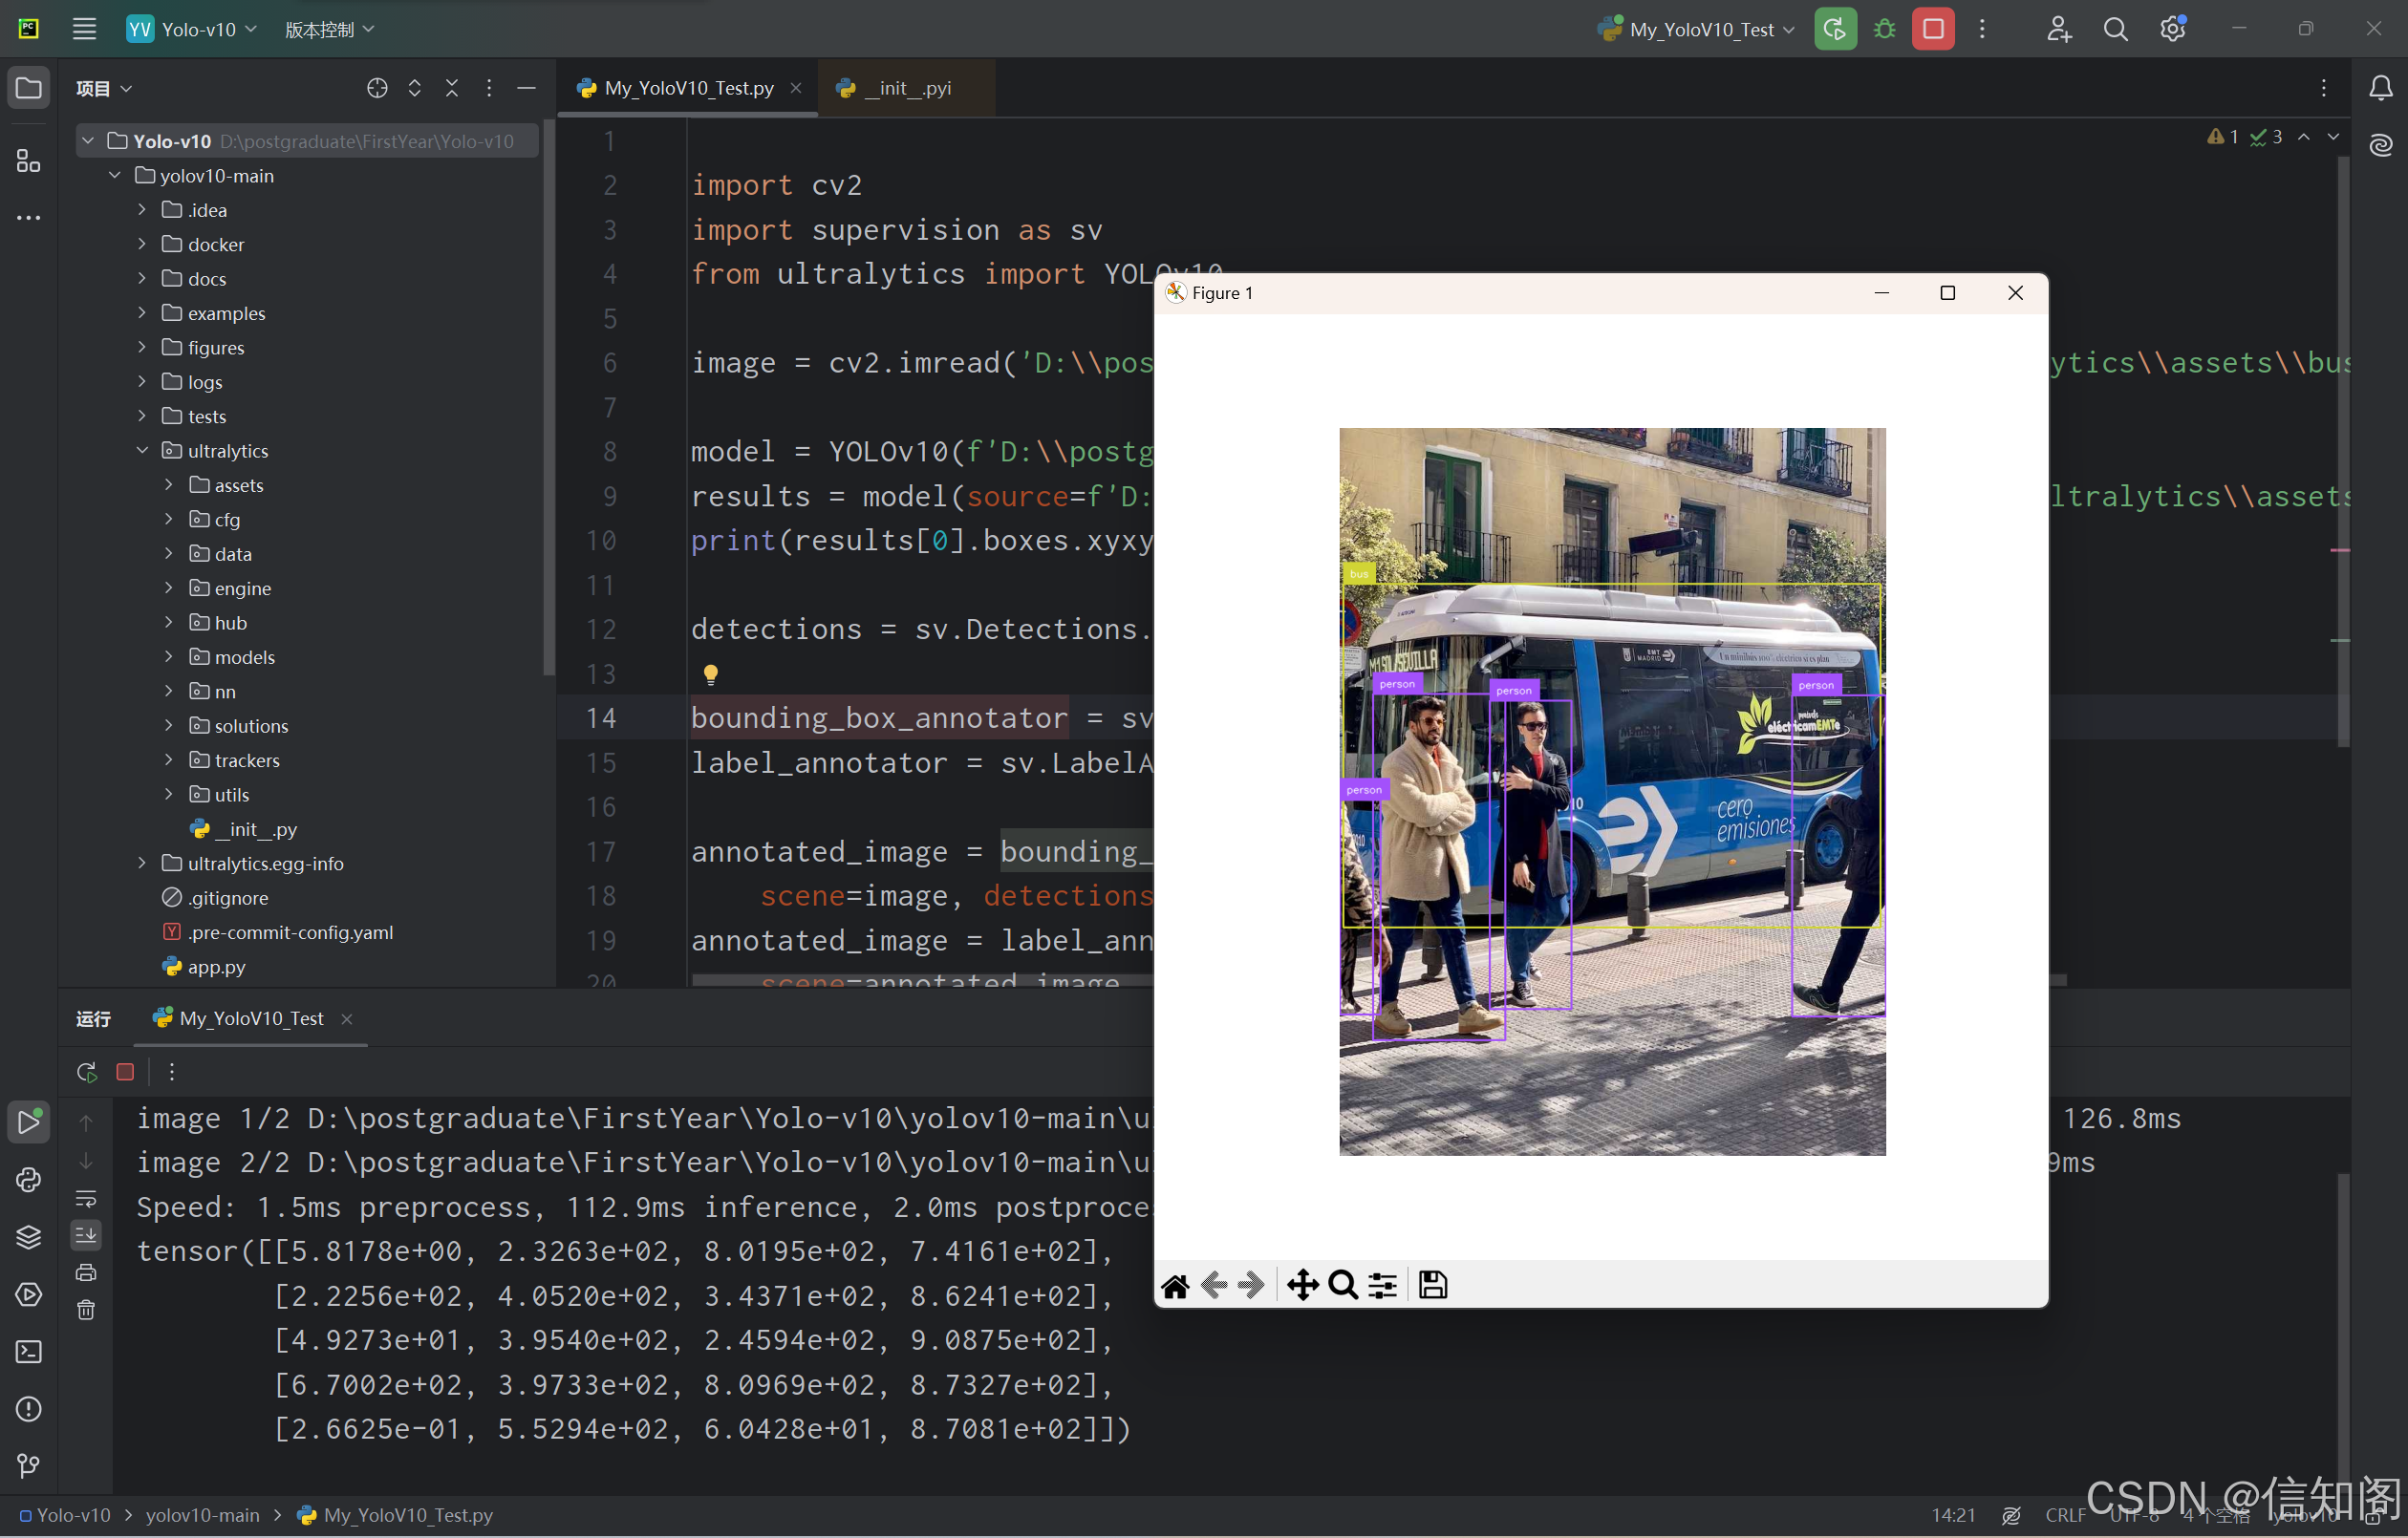Open the Python Console tool window
This screenshot has height=1538, width=2408.
[x=28, y=1180]
